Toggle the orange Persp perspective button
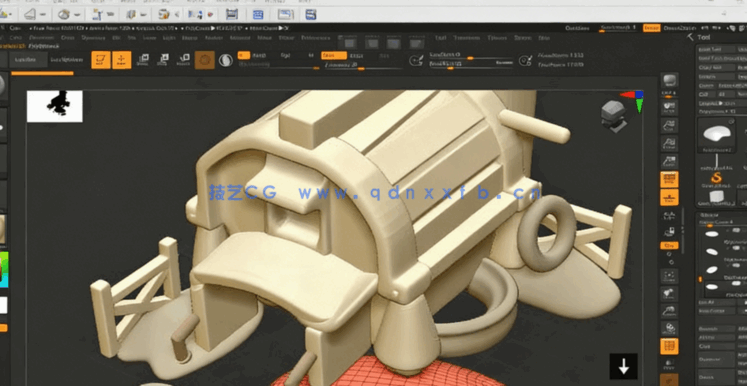The image size is (747, 386). (x=669, y=180)
